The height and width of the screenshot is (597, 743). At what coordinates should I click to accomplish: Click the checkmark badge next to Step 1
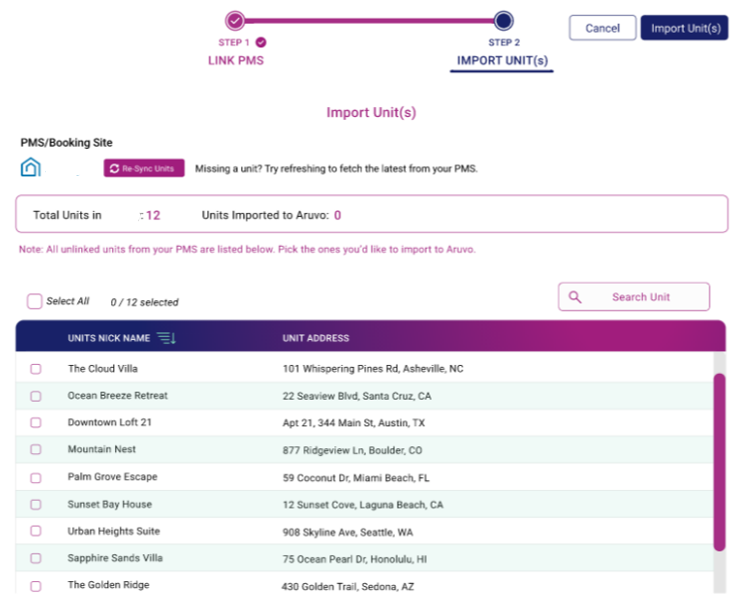tap(261, 43)
